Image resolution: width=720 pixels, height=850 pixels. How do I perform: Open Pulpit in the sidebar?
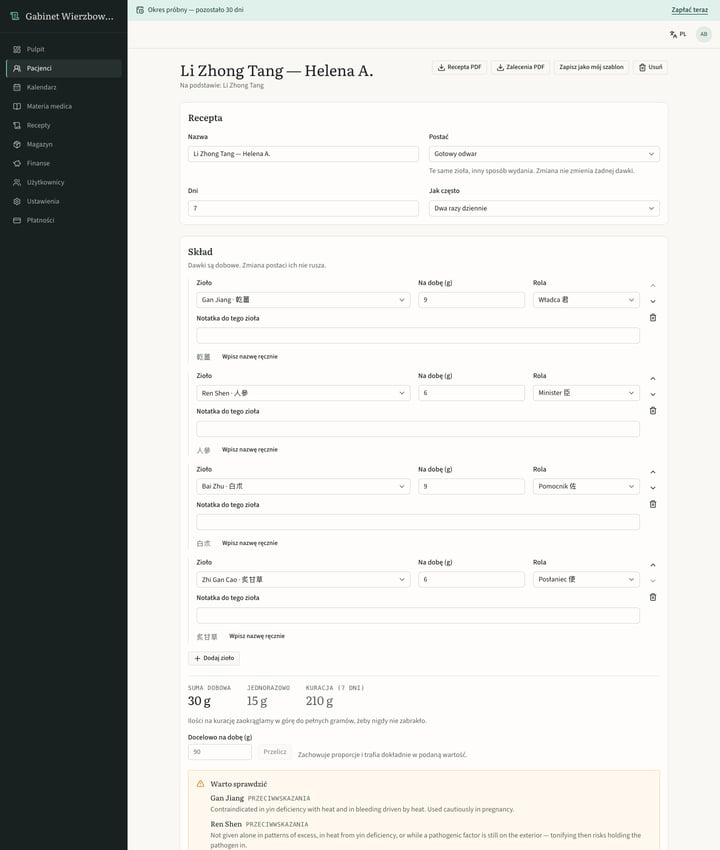click(x=63, y=49)
